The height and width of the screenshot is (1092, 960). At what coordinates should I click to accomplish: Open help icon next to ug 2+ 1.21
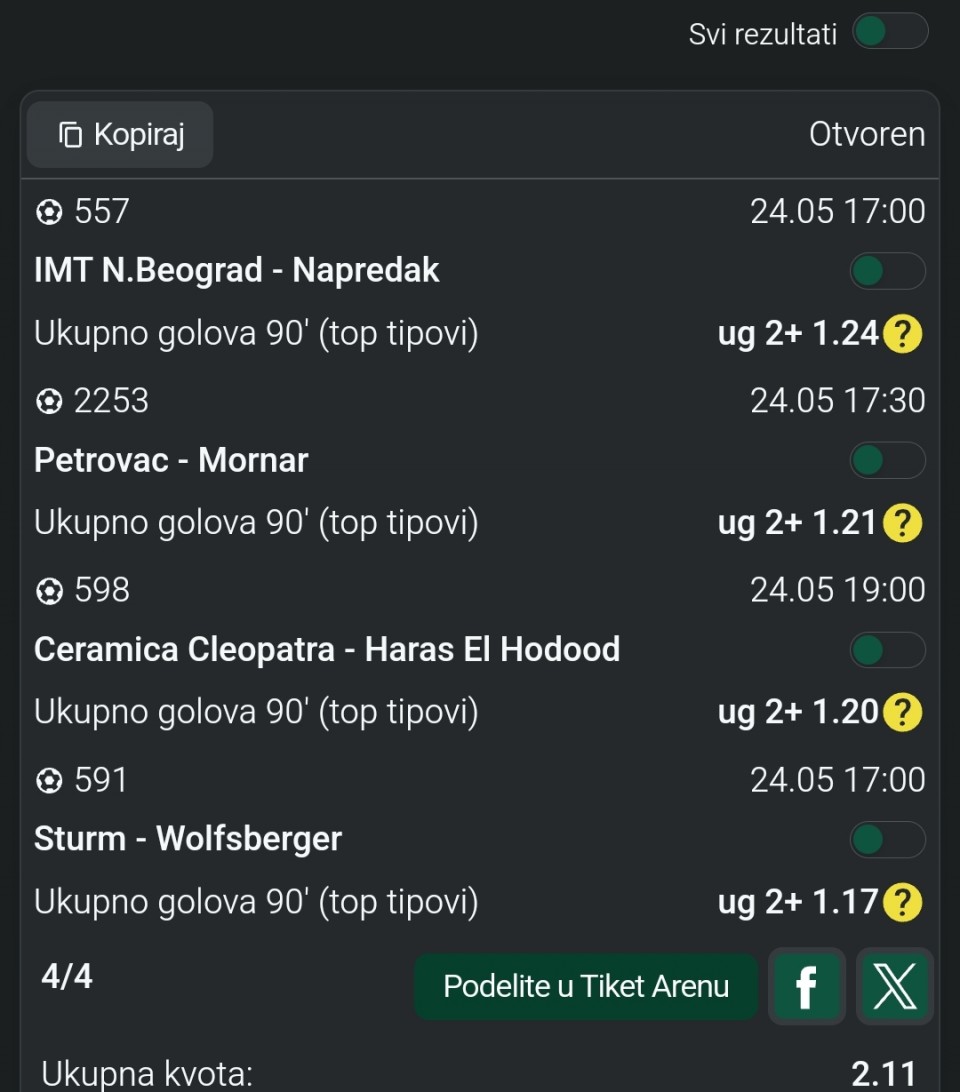coord(902,523)
